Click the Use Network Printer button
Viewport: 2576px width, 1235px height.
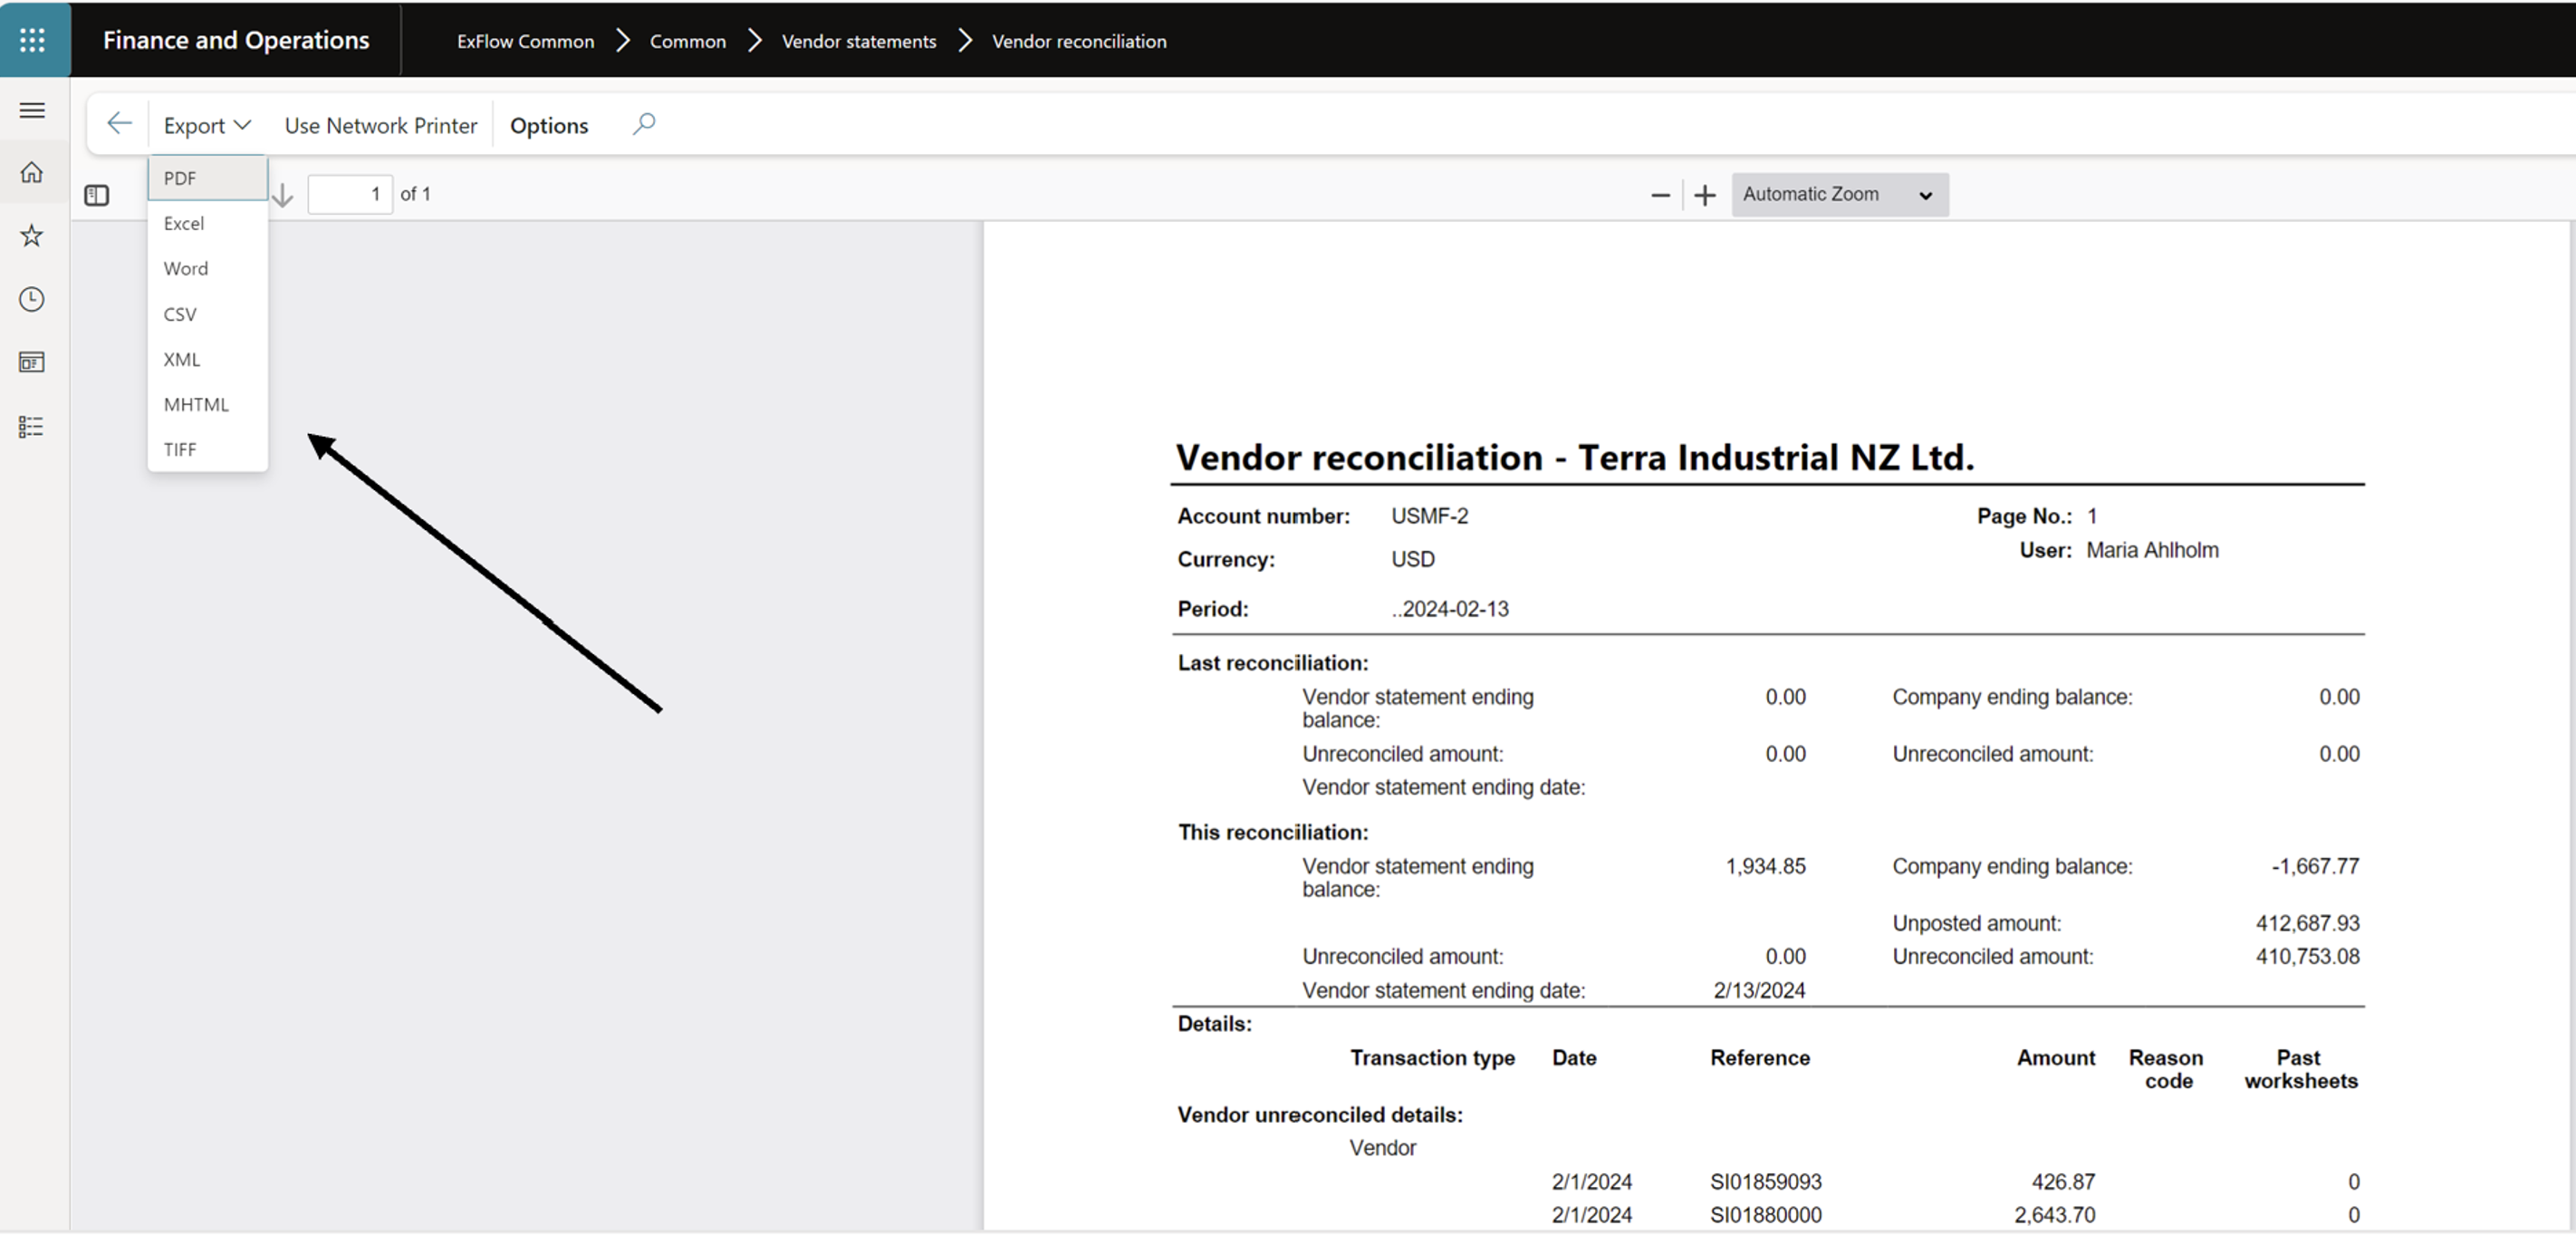coord(380,123)
